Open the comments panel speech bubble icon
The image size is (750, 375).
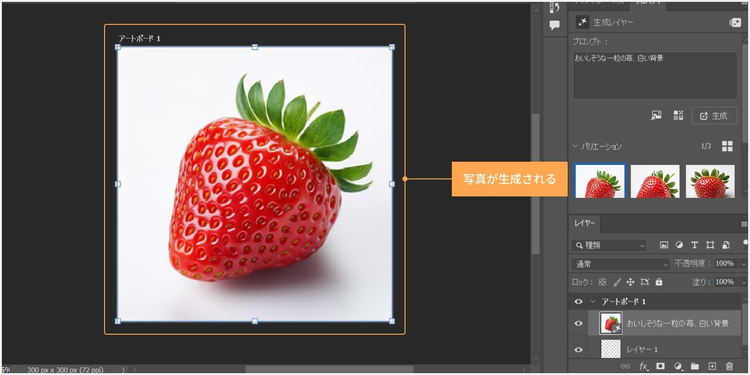554,25
